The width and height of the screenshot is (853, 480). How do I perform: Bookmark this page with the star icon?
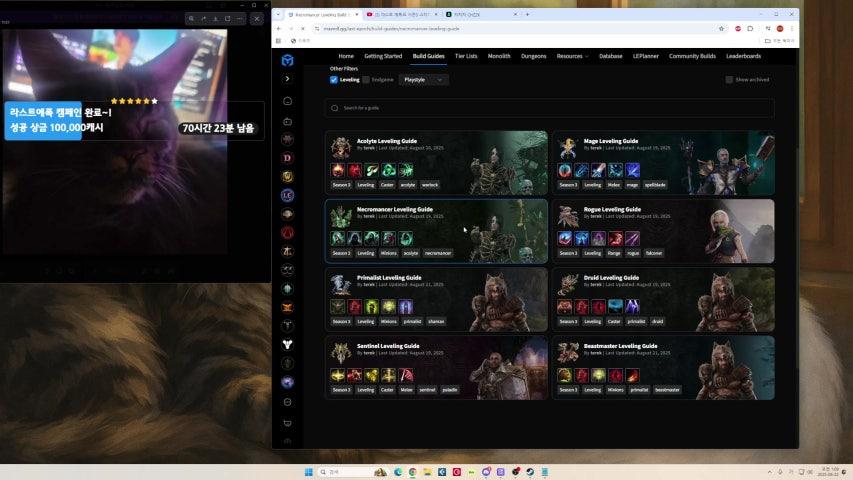721,28
